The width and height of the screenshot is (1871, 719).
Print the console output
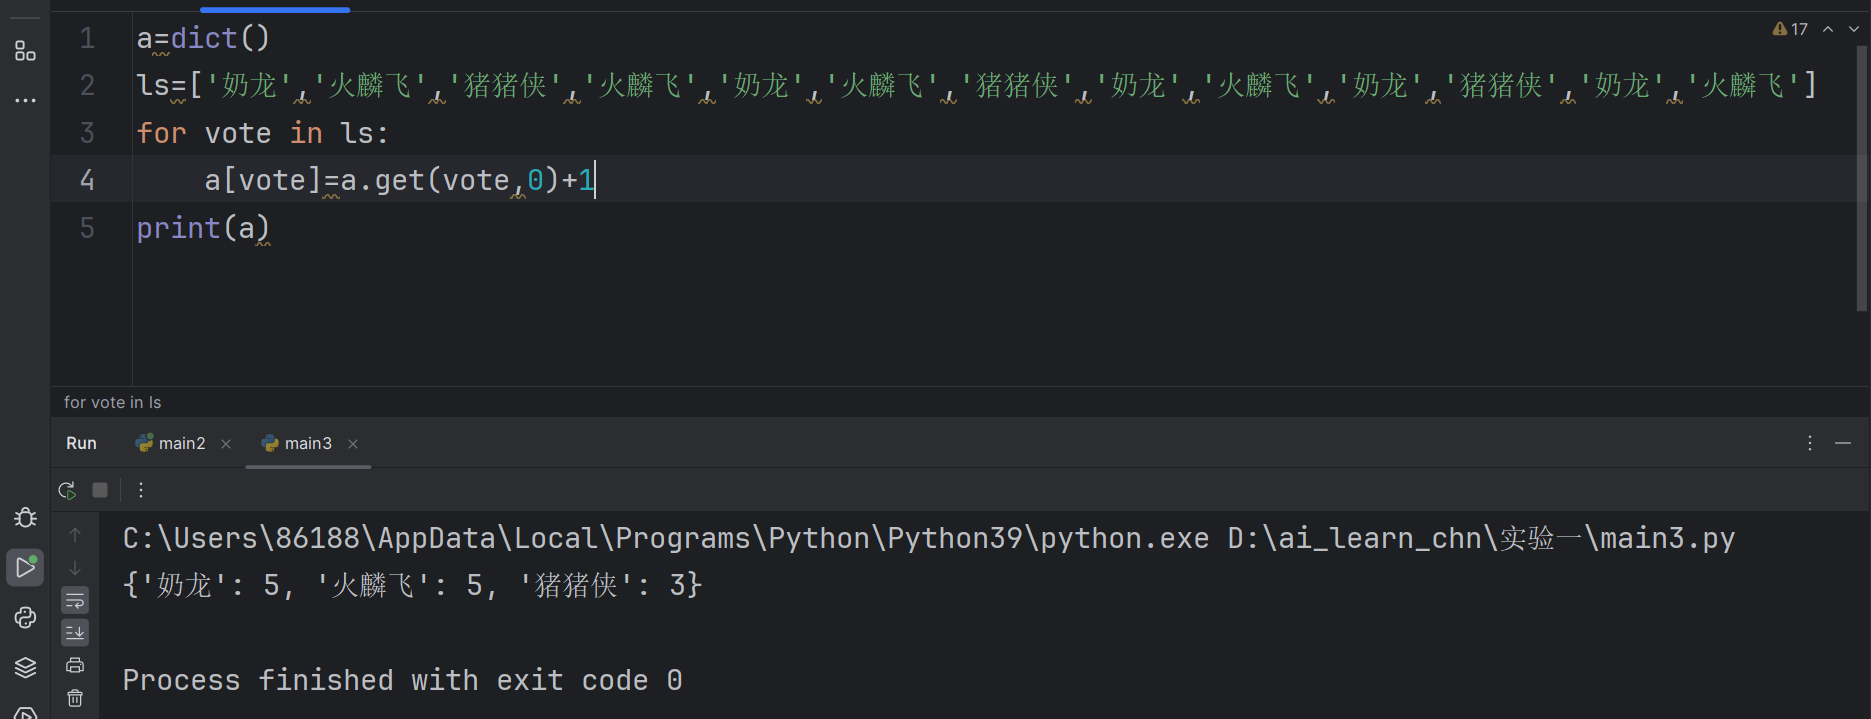click(75, 665)
